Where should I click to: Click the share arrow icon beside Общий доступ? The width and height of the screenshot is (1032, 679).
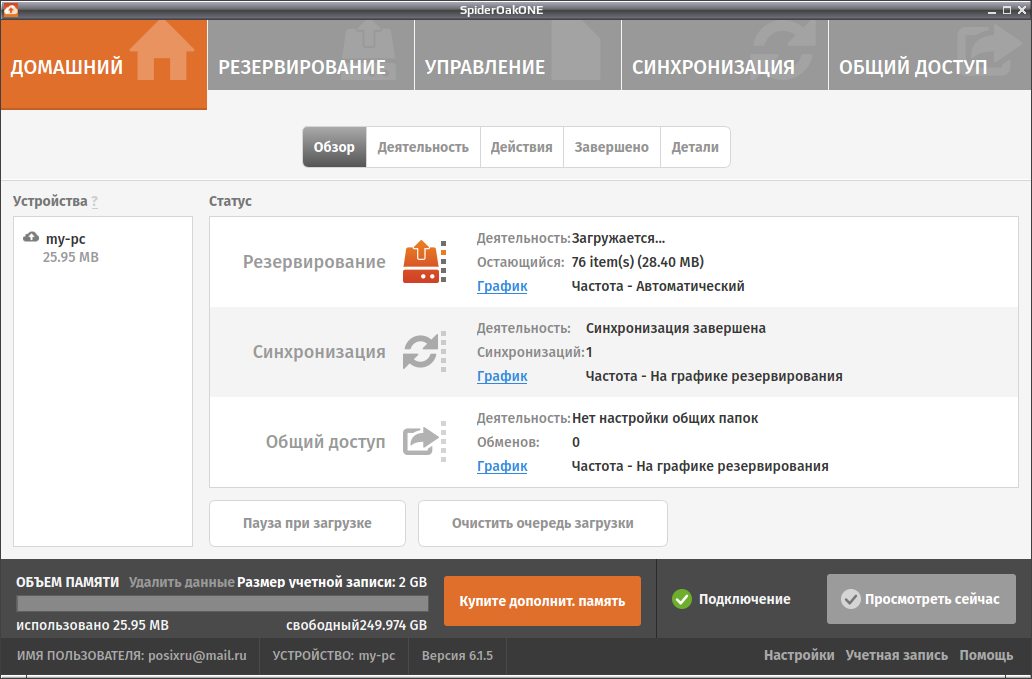(421, 441)
